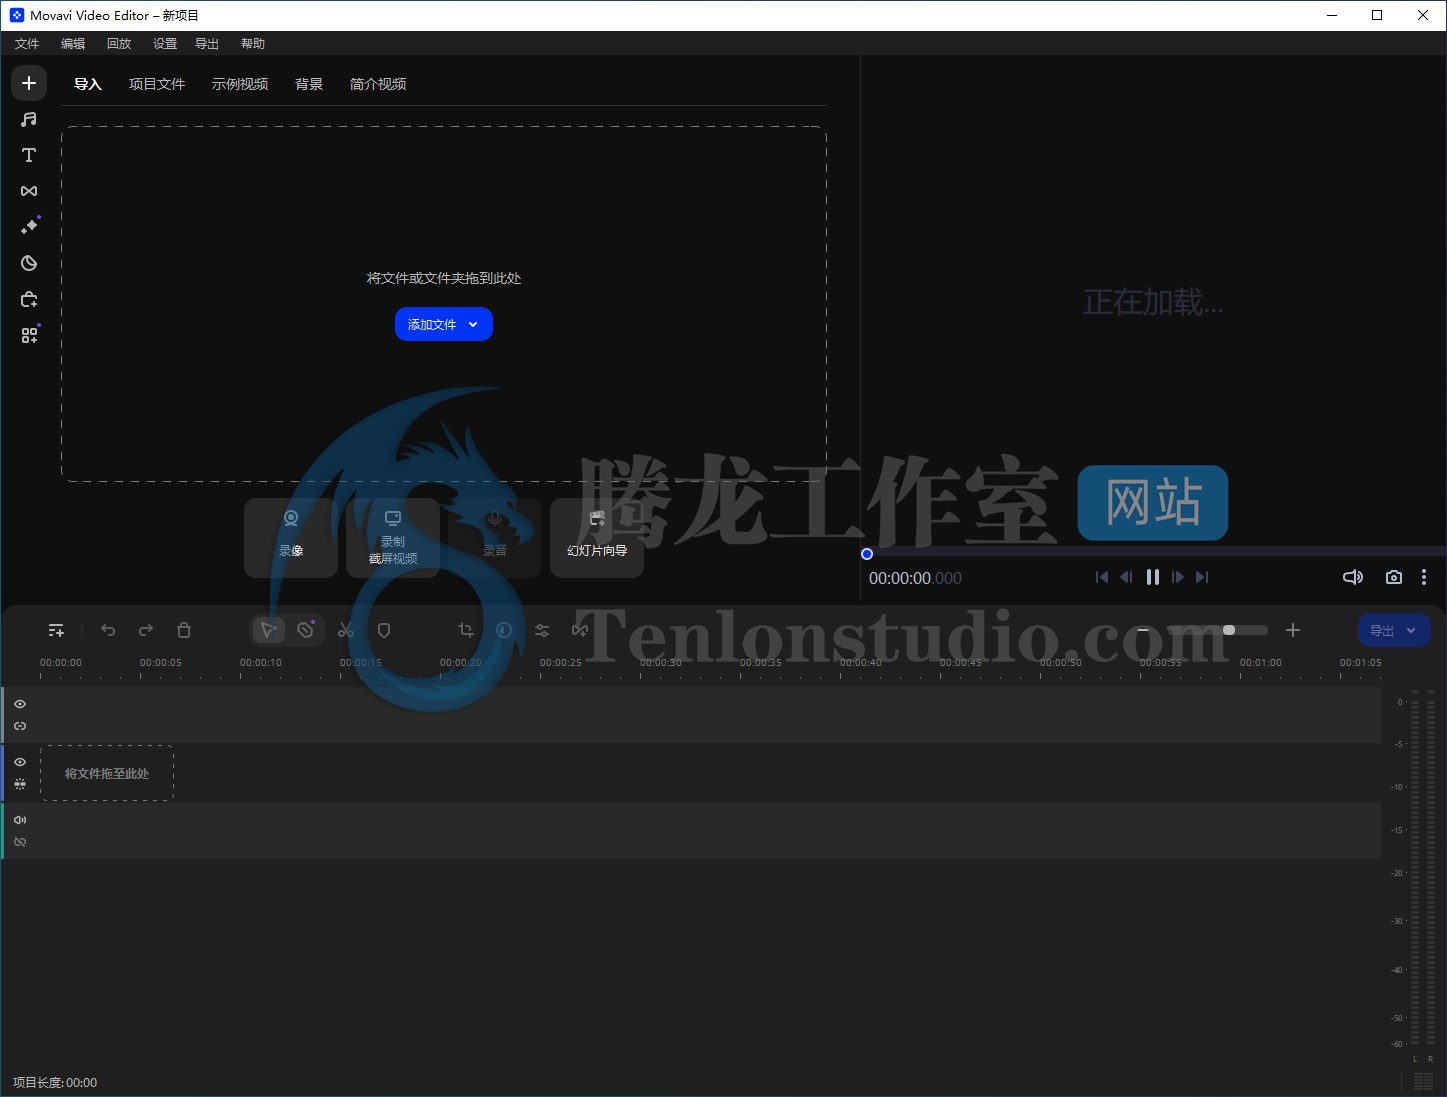Click the Transition wizard icon

(580, 630)
